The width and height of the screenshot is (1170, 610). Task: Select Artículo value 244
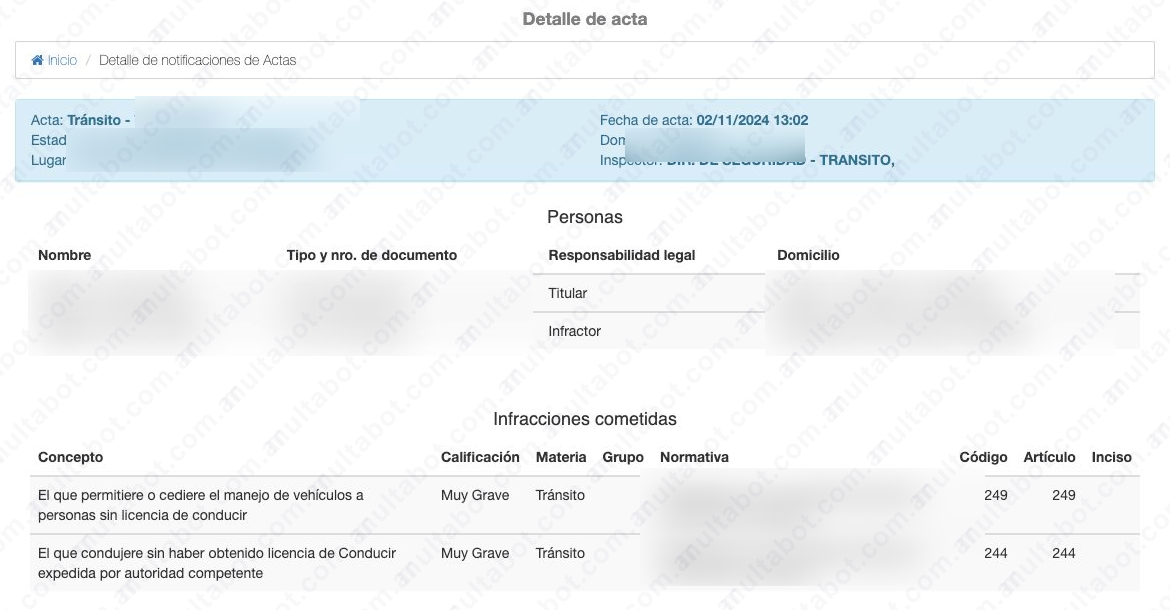[x=1063, y=553]
